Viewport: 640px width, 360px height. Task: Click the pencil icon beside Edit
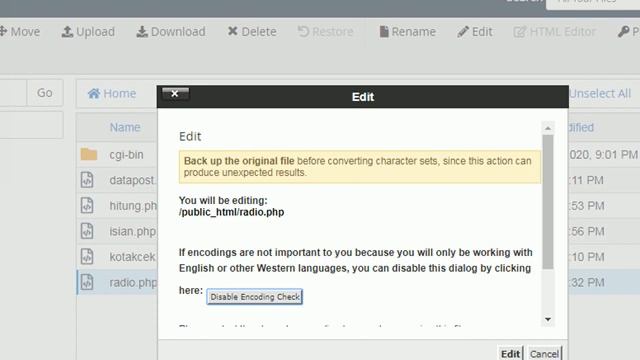point(463,32)
